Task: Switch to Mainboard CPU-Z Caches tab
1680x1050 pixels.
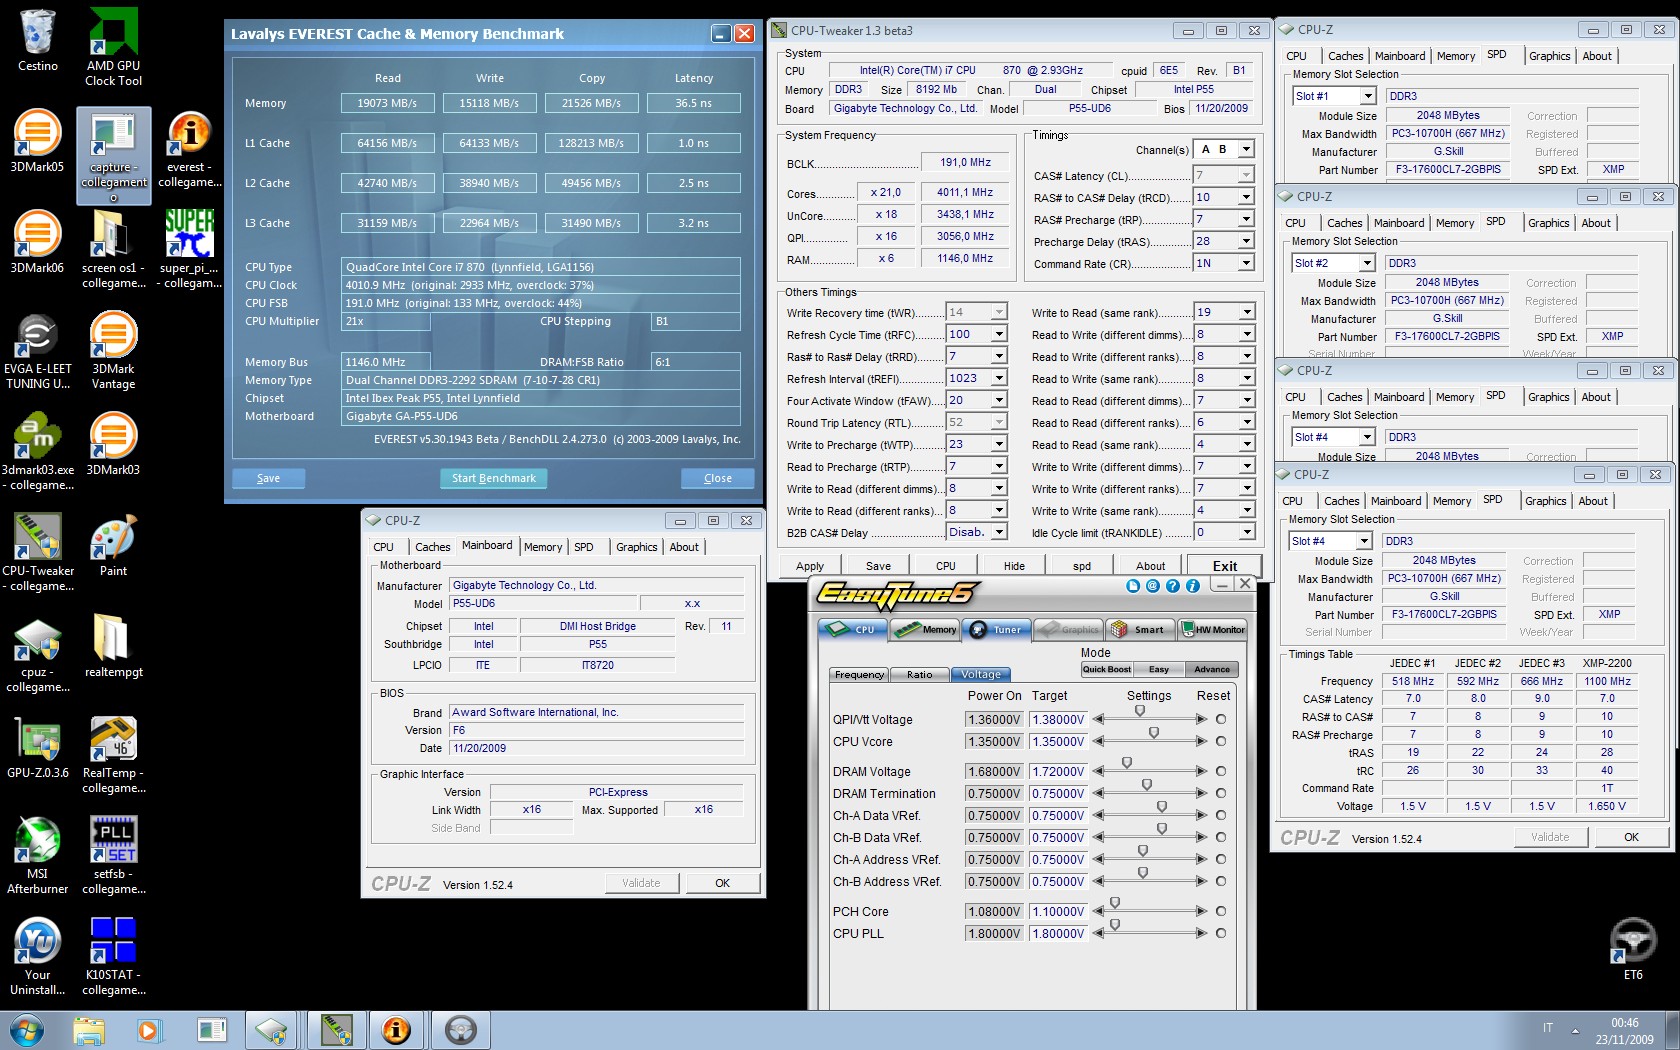Action: (432, 547)
